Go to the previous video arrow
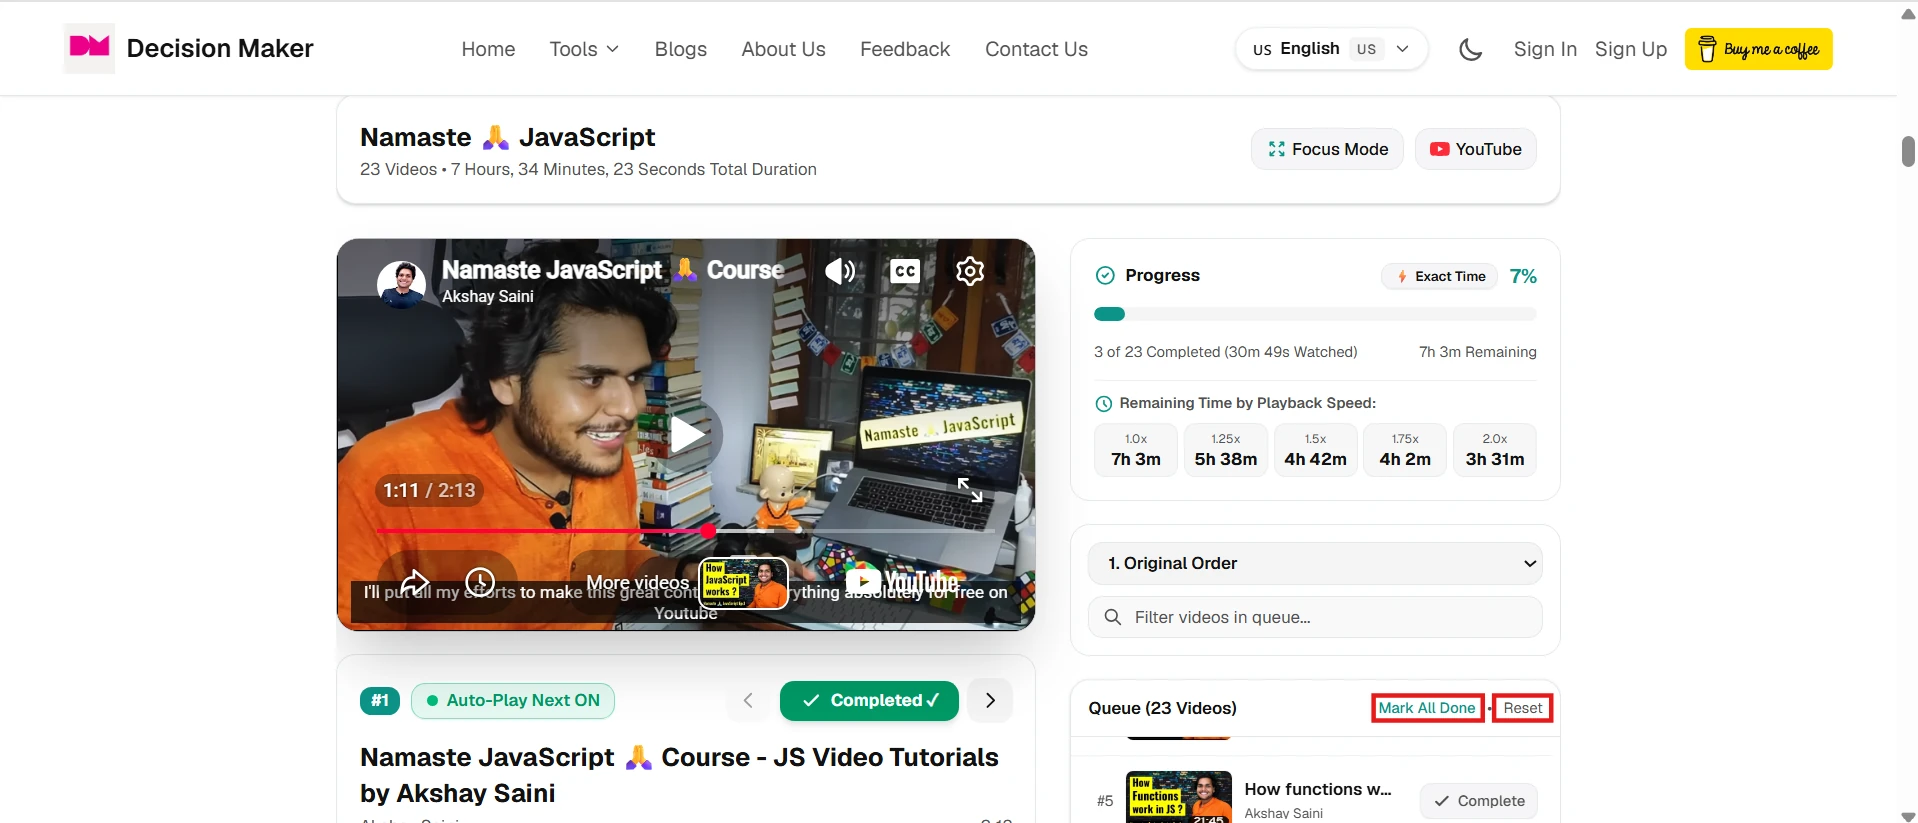 tap(748, 701)
